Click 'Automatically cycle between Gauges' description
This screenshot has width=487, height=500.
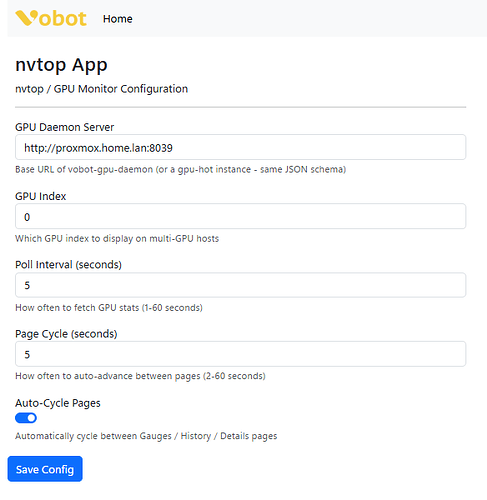click(146, 436)
